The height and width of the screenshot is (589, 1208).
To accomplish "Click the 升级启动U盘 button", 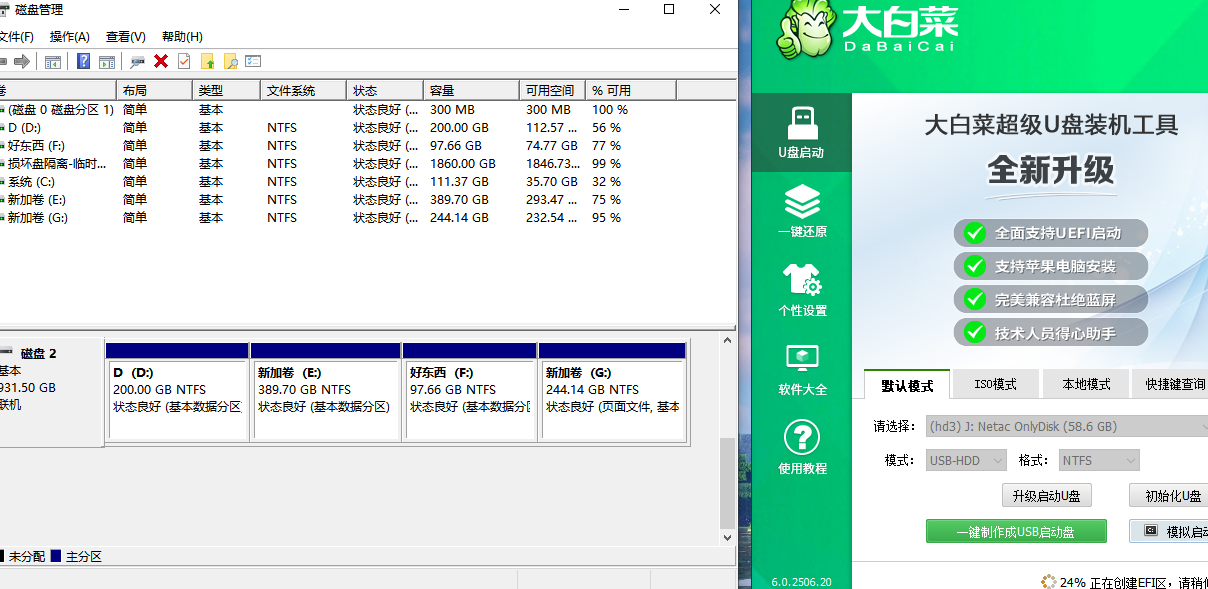I will click(1046, 496).
